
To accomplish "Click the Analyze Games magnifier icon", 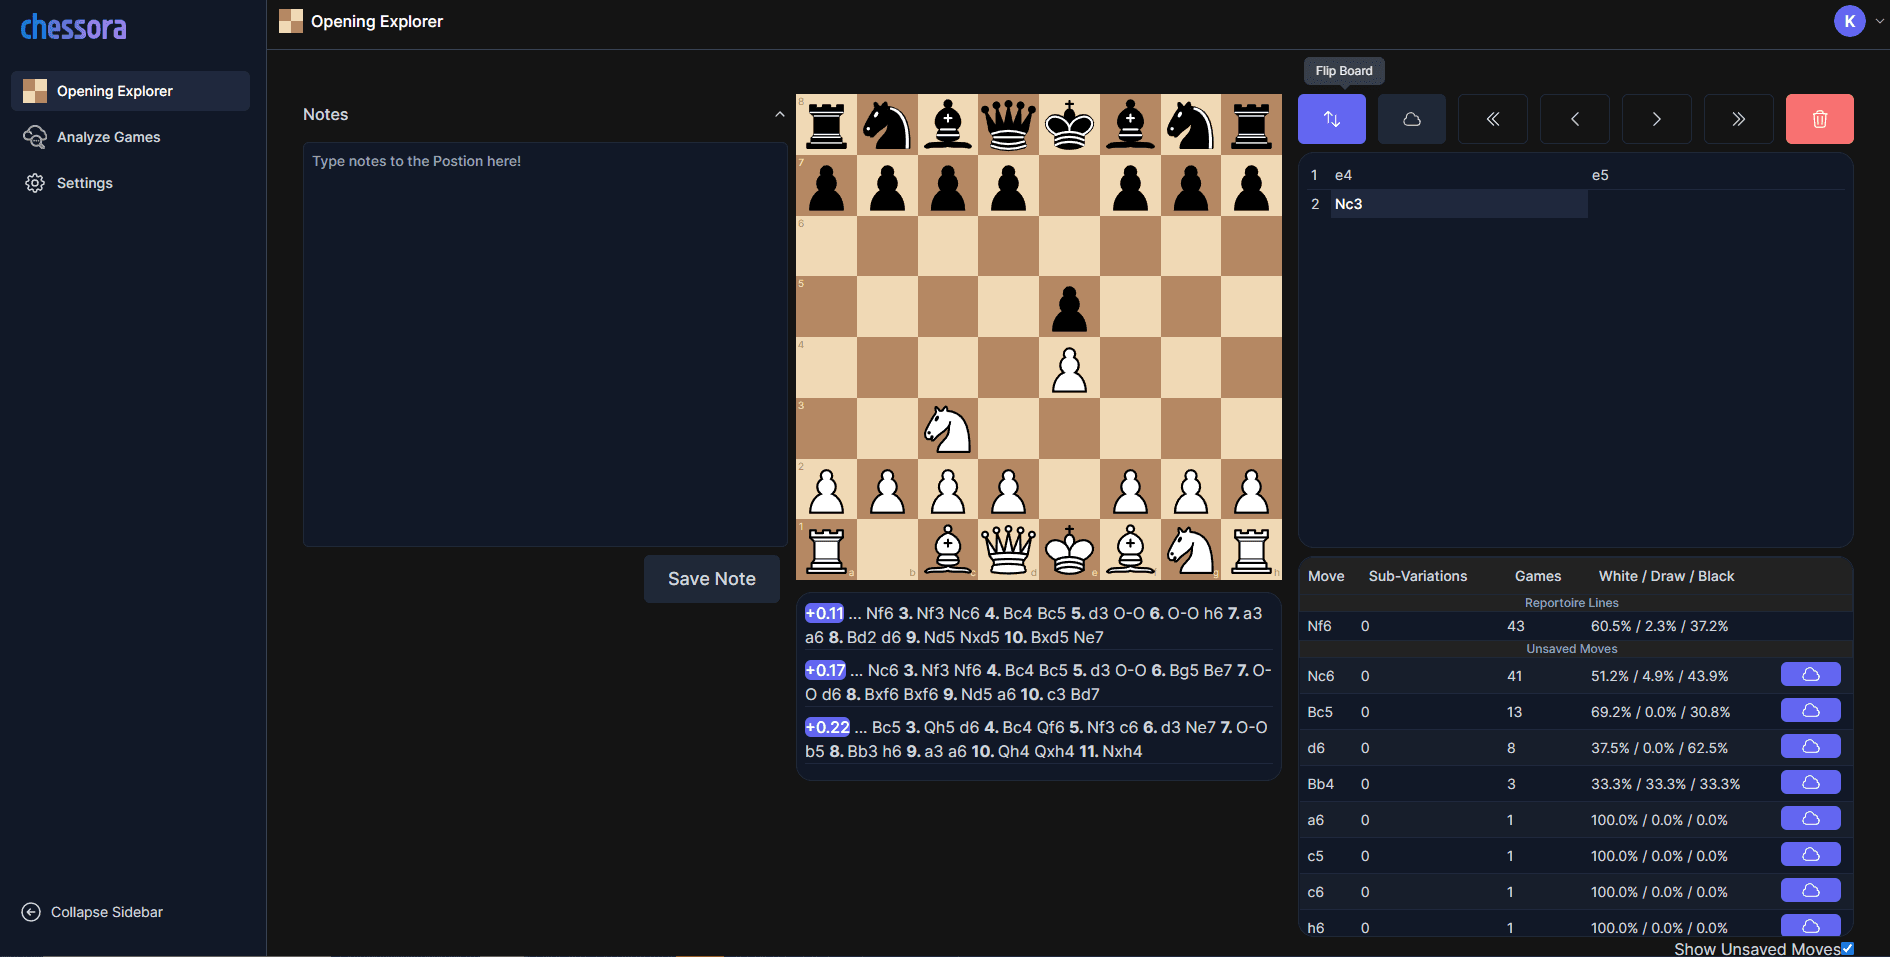I will coord(36,137).
